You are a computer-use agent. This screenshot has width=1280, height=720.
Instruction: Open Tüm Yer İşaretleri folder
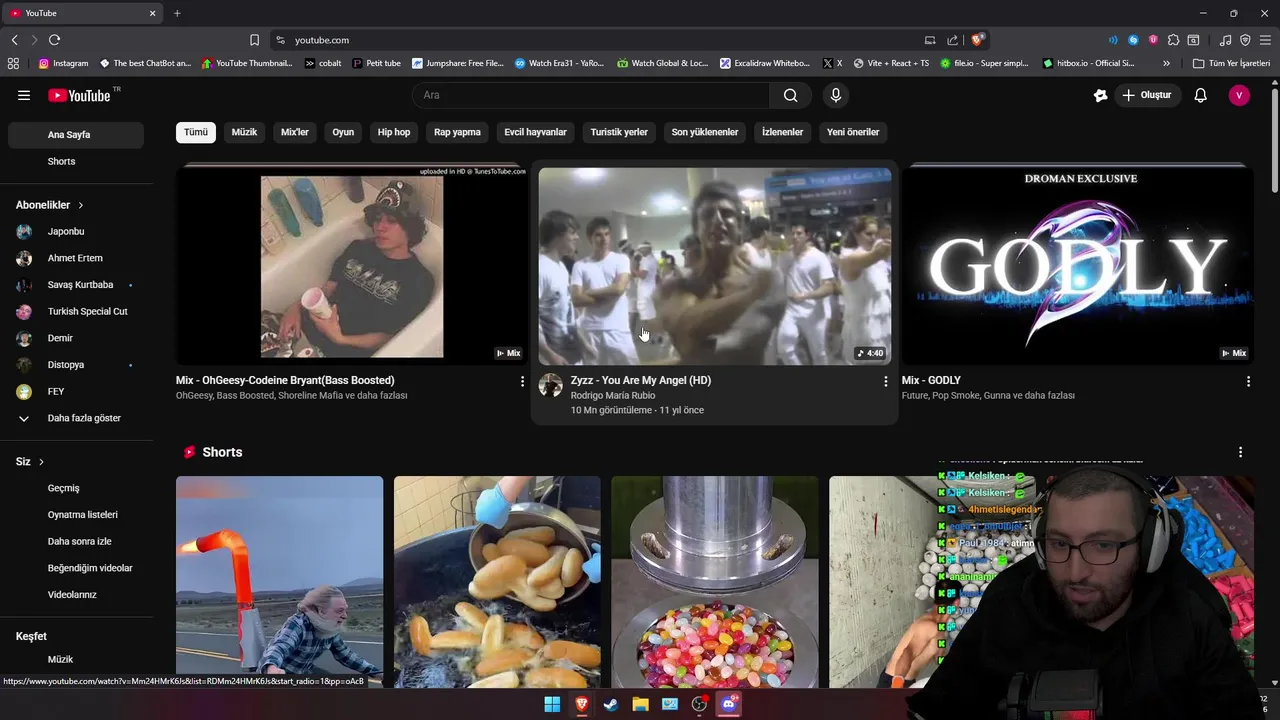point(1232,63)
